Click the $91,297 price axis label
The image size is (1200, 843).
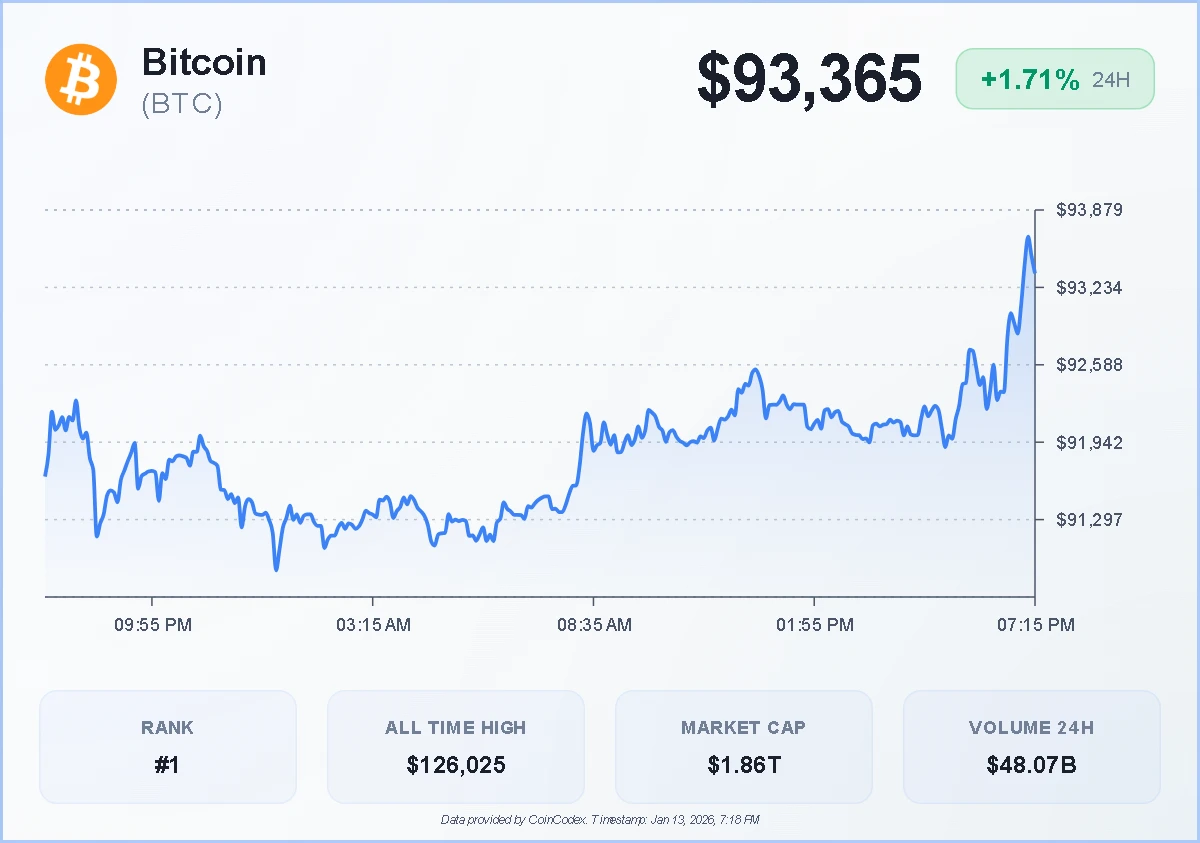point(1089,519)
